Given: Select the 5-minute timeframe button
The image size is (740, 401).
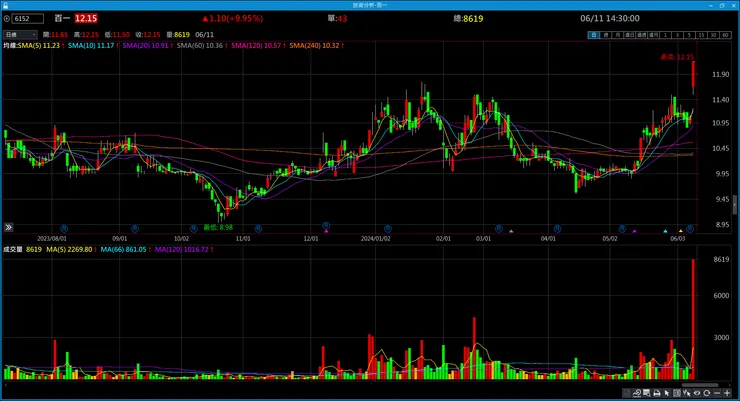Looking at the screenshot, I should click(x=689, y=35).
